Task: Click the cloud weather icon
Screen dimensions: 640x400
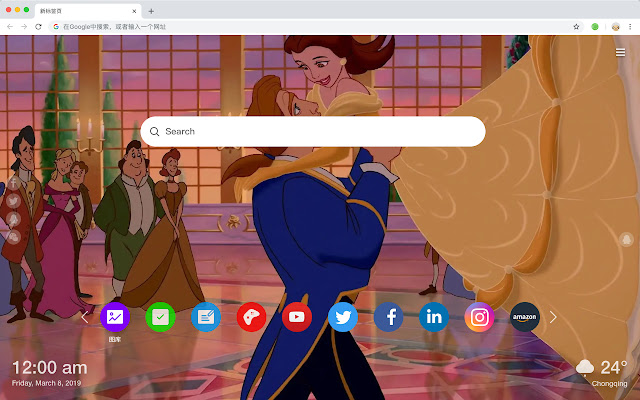Action: [x=585, y=368]
